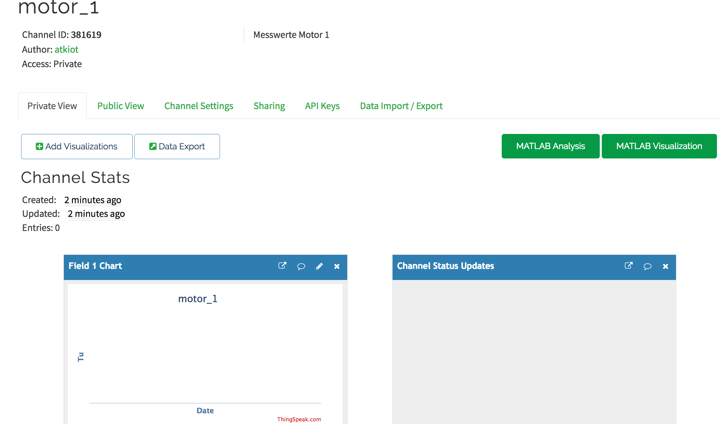Viewport: 721px width, 424px height.
Task: Open Channel Status Updates in new window
Action: (628, 266)
